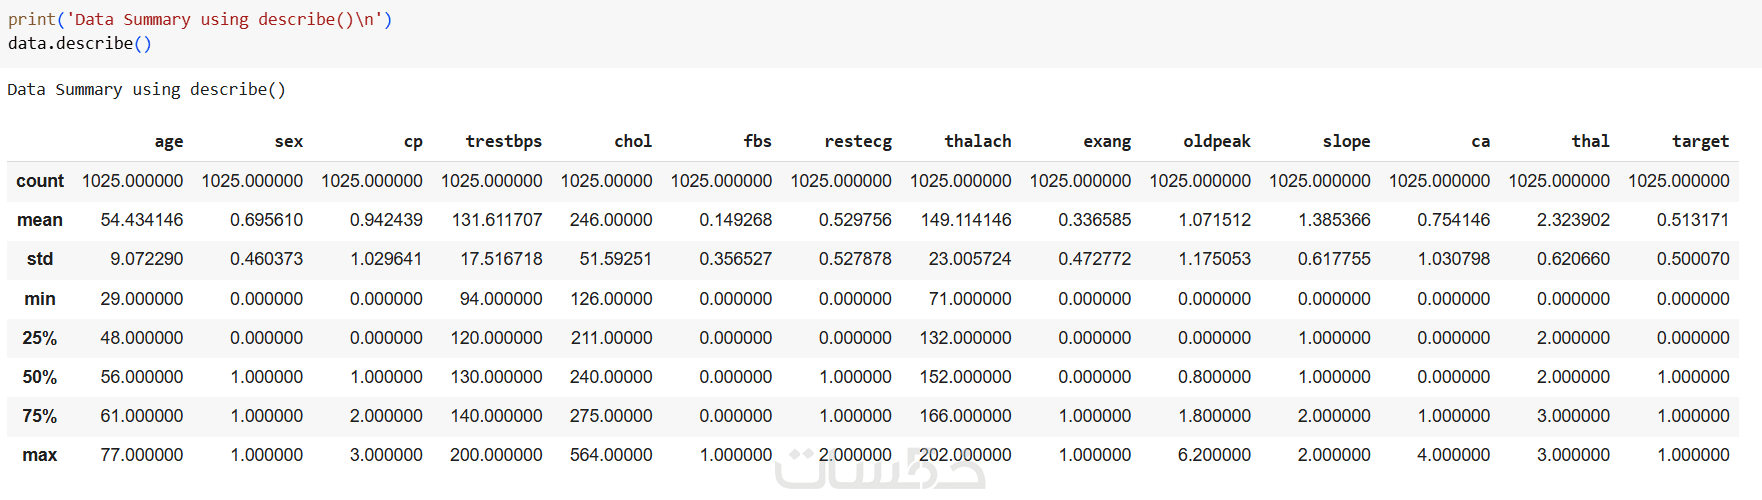
Task: Select the 'max' row label
Action: 40,455
